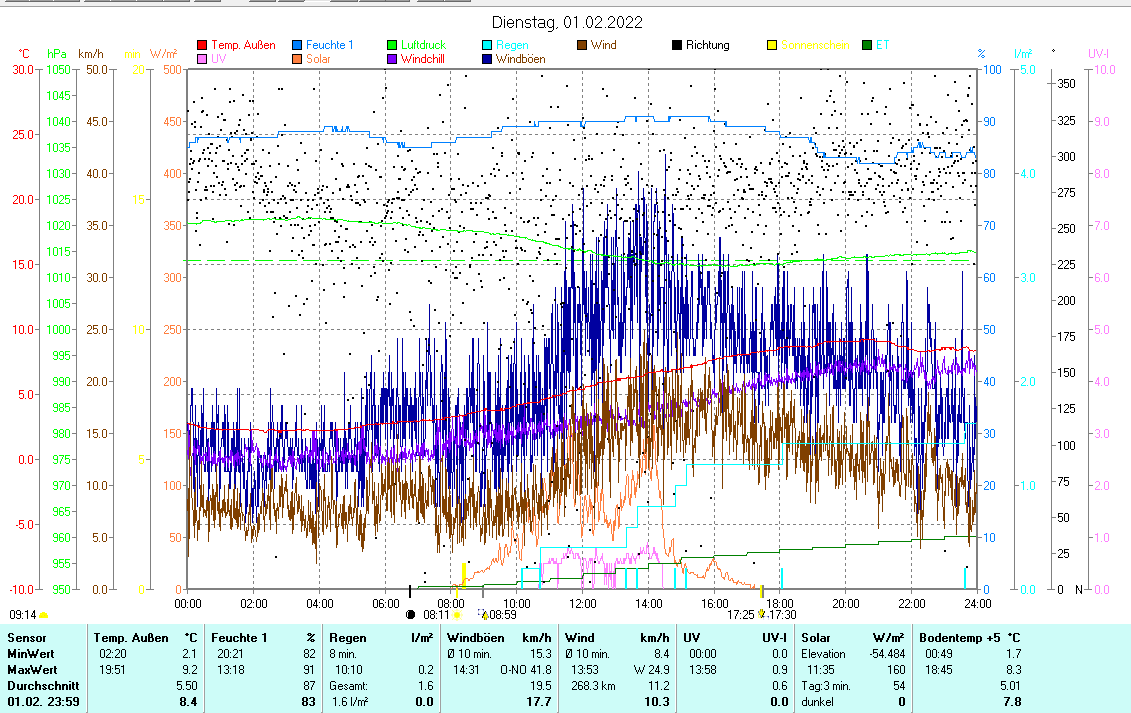Screen dimensions: 1131x713
Task: Click the blue Feuchte 1 legend swatch
Action: click(297, 45)
